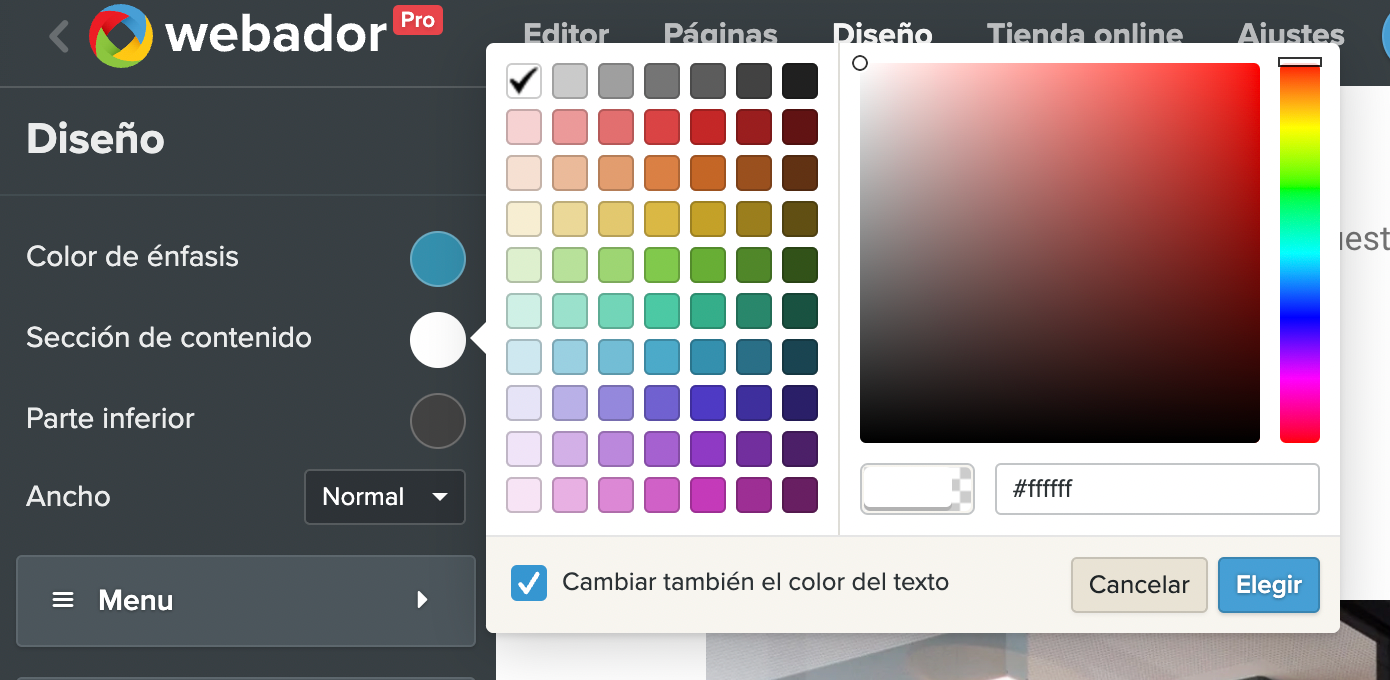Screen dimensions: 1390x680
Task: Click inside the saturation gradient picker area
Action: [x=1059, y=253]
